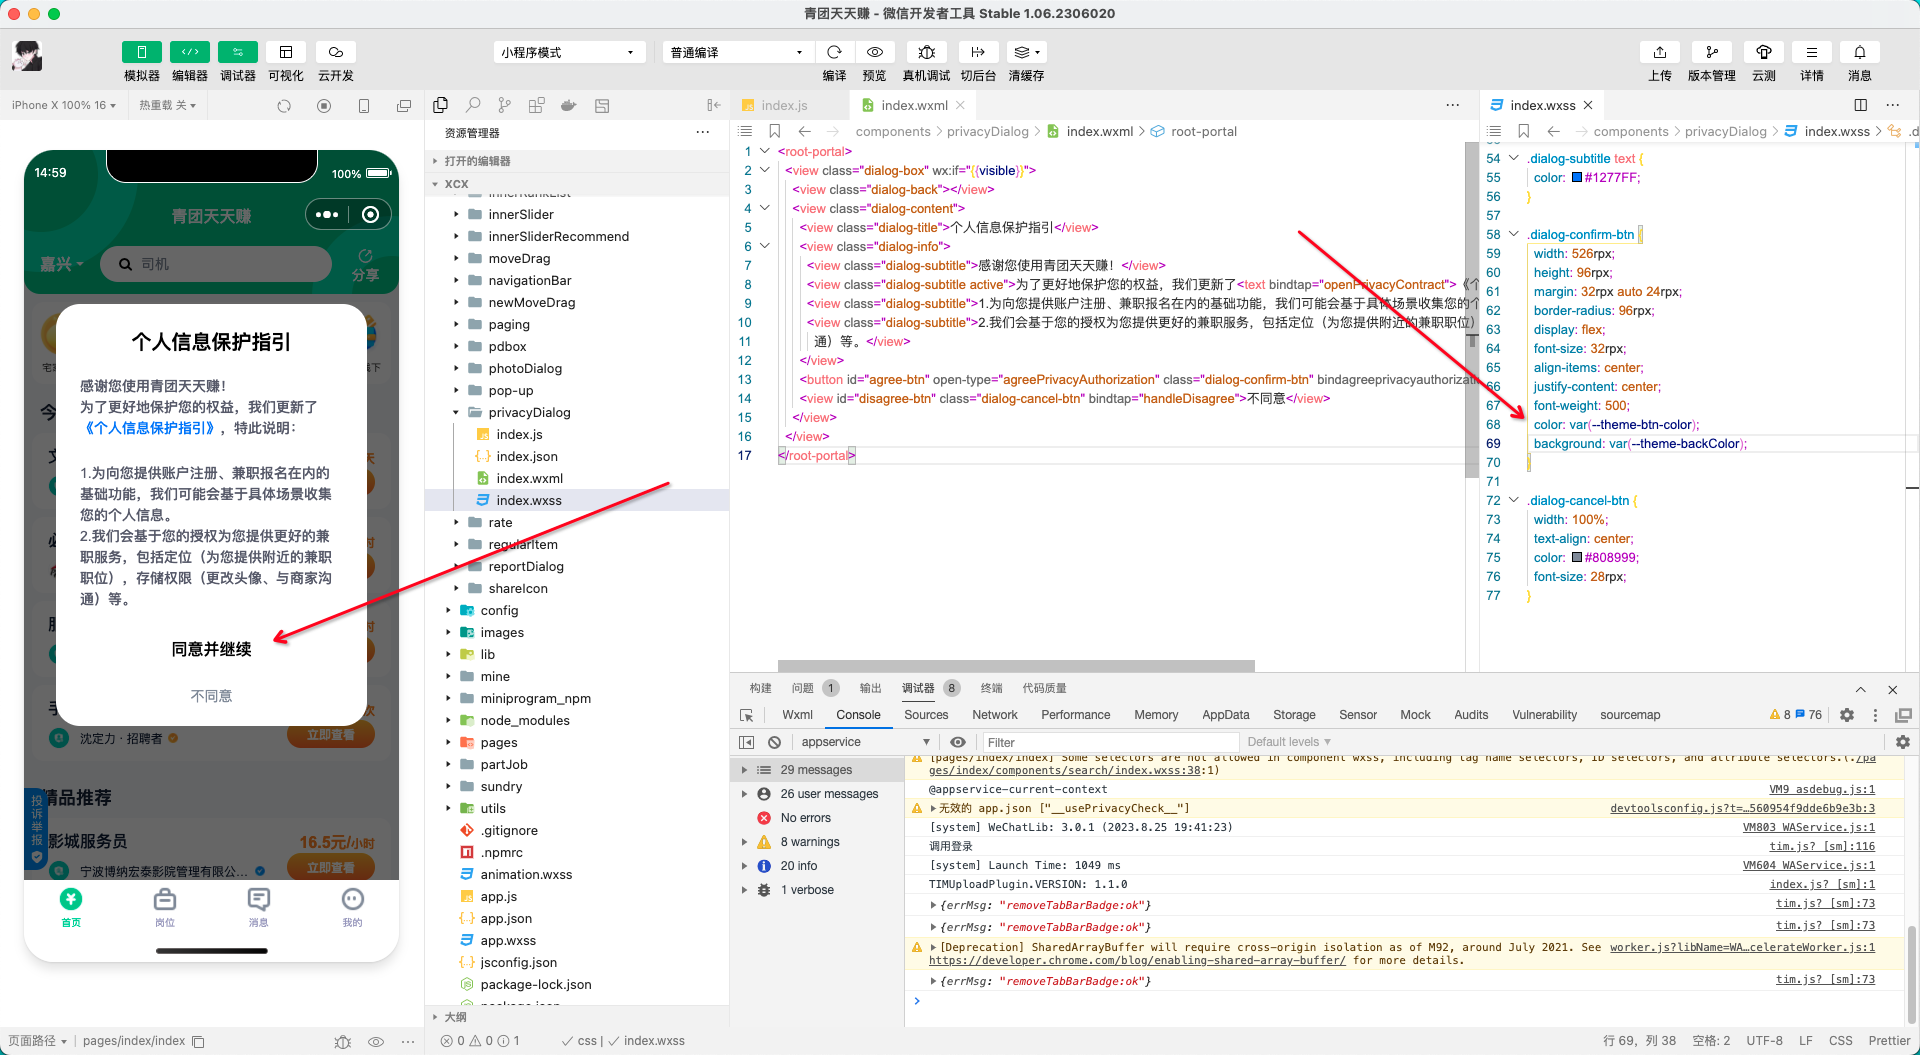The image size is (1920, 1055).
Task: Click the Prettier status bar item
Action: (1889, 1041)
